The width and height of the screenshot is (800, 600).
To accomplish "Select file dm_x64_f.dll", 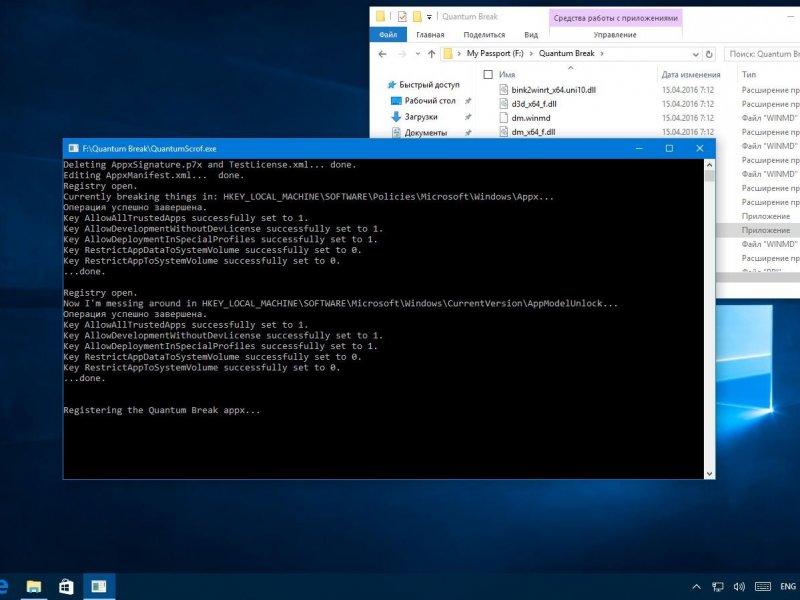I will [533, 132].
